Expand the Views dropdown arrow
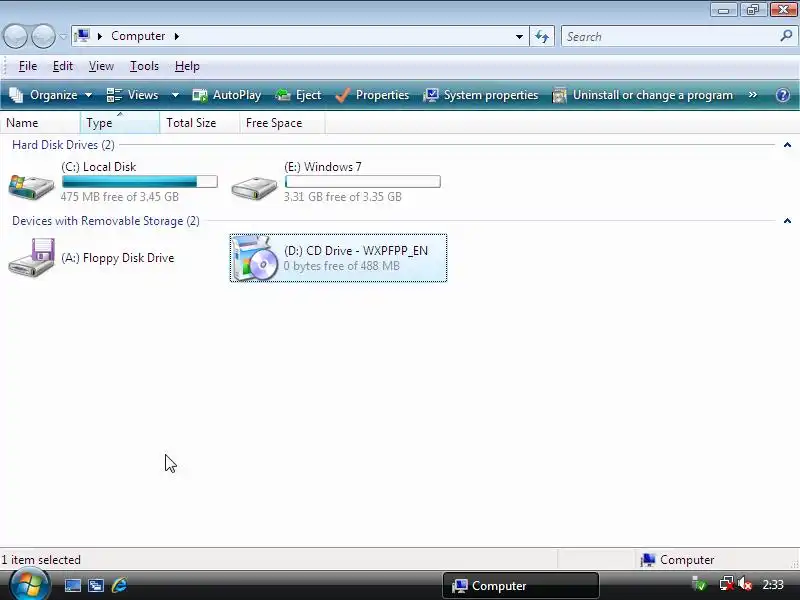 [x=175, y=95]
